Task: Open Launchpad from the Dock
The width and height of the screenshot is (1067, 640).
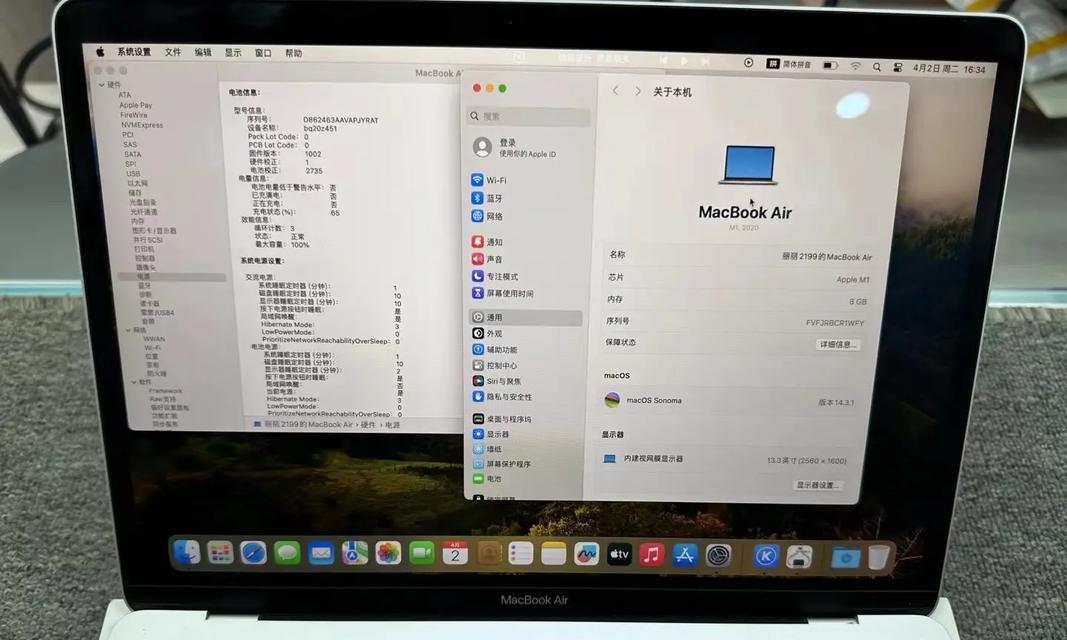Action: (220, 553)
